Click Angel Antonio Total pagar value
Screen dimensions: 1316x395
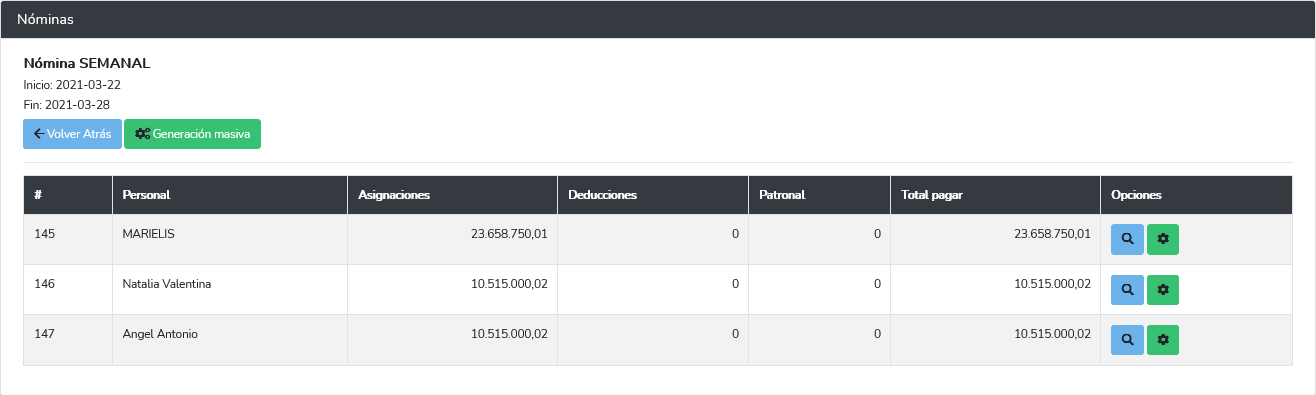[x=1052, y=334]
